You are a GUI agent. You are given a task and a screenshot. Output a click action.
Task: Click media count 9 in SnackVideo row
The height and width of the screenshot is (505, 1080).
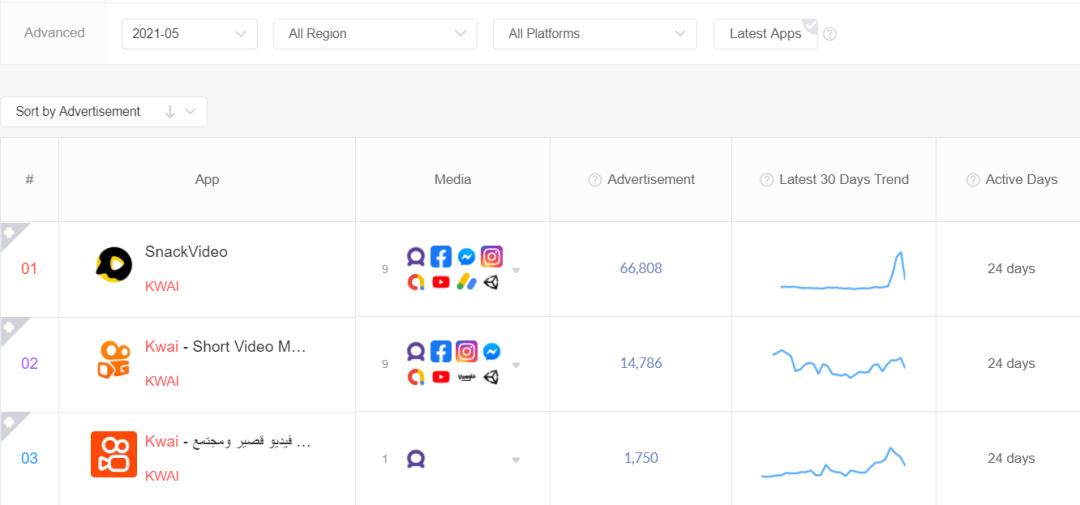pyautogui.click(x=385, y=270)
